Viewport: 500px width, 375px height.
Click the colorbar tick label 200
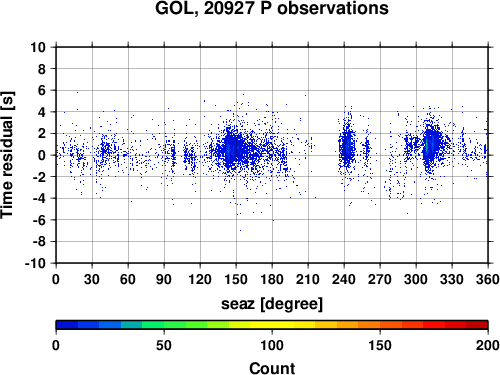[x=488, y=345]
